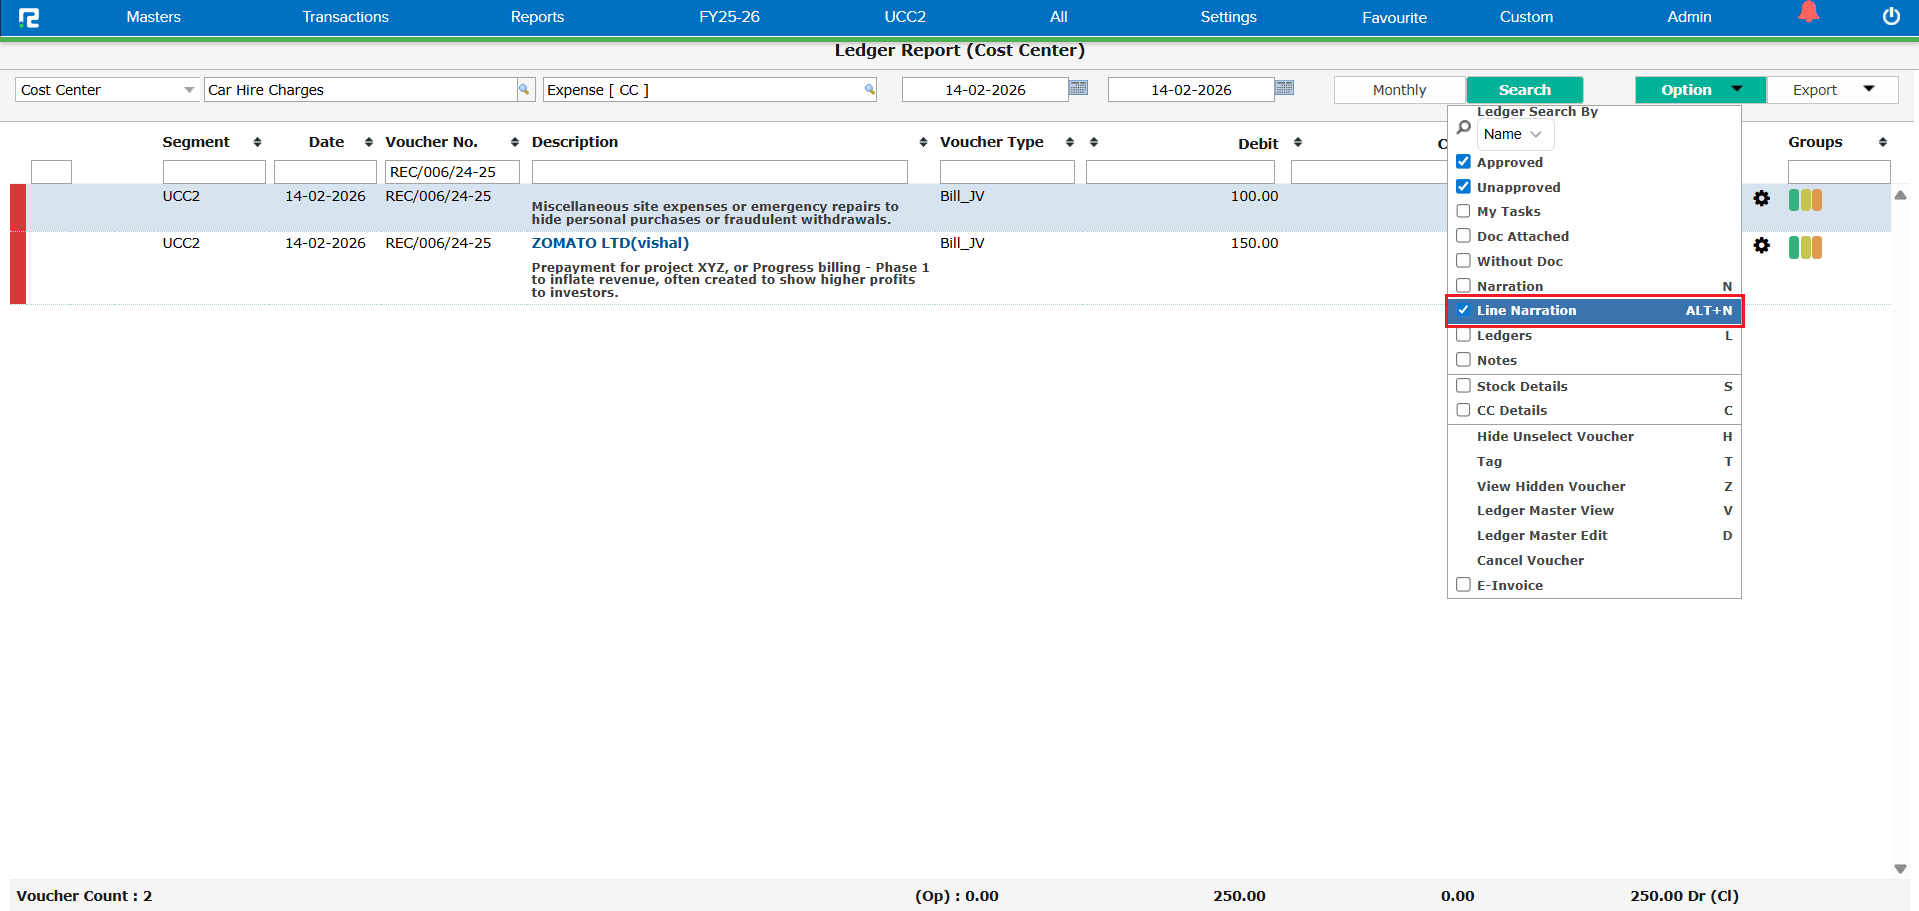Expand the Cost Center dropdown
Screen dimensions: 1919x911
tap(188, 90)
